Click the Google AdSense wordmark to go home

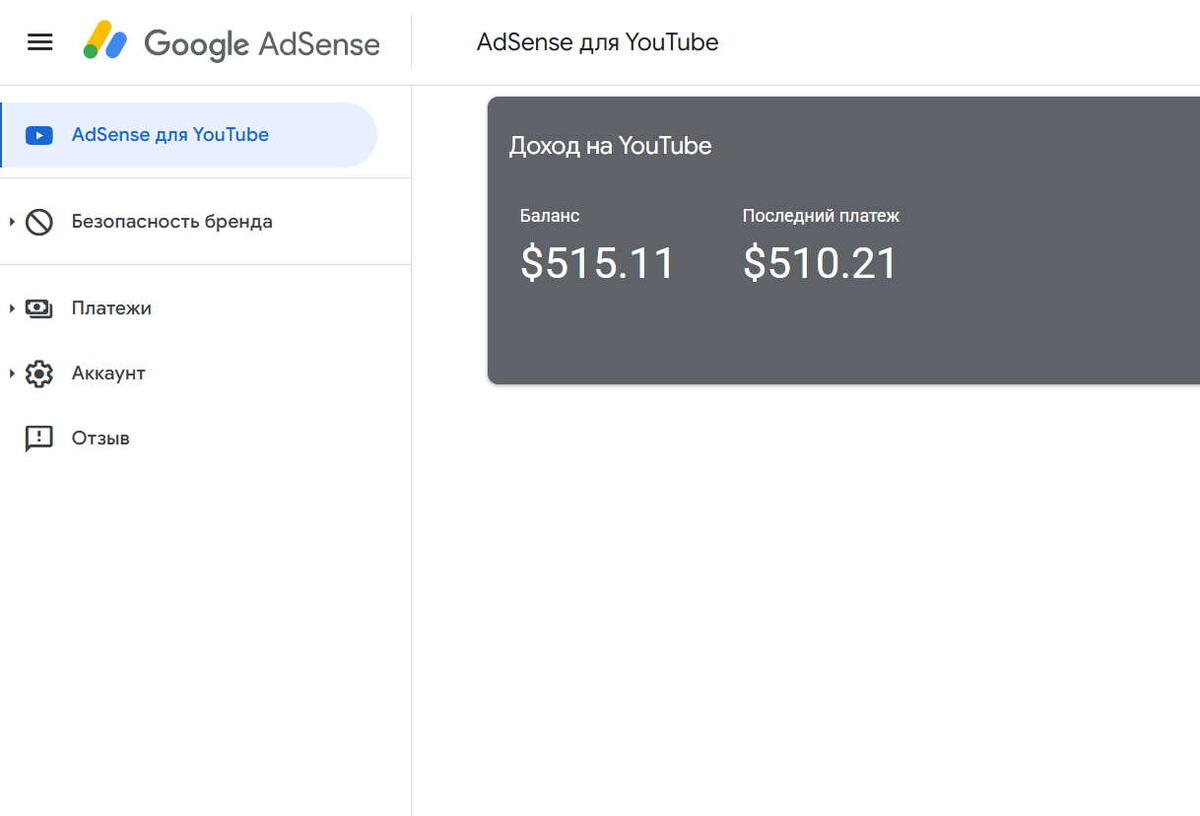click(x=262, y=43)
